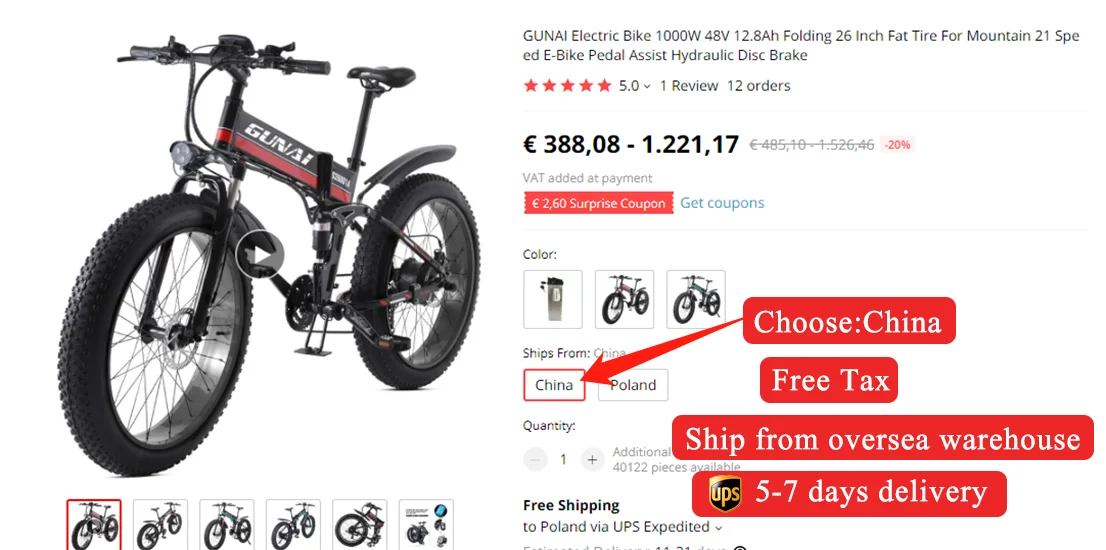
Task: Click the € 2,60 Surprise Coupon badge
Action: tap(598, 204)
